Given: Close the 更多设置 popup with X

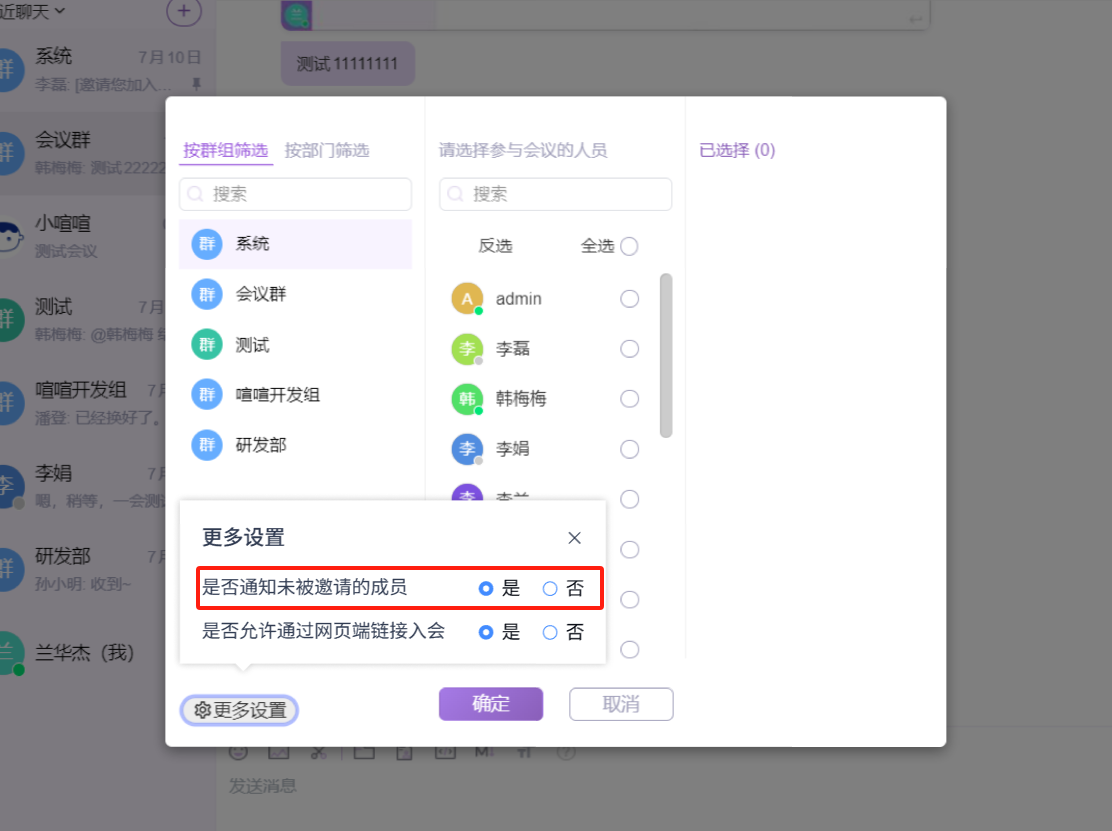Looking at the screenshot, I should click(x=574, y=538).
